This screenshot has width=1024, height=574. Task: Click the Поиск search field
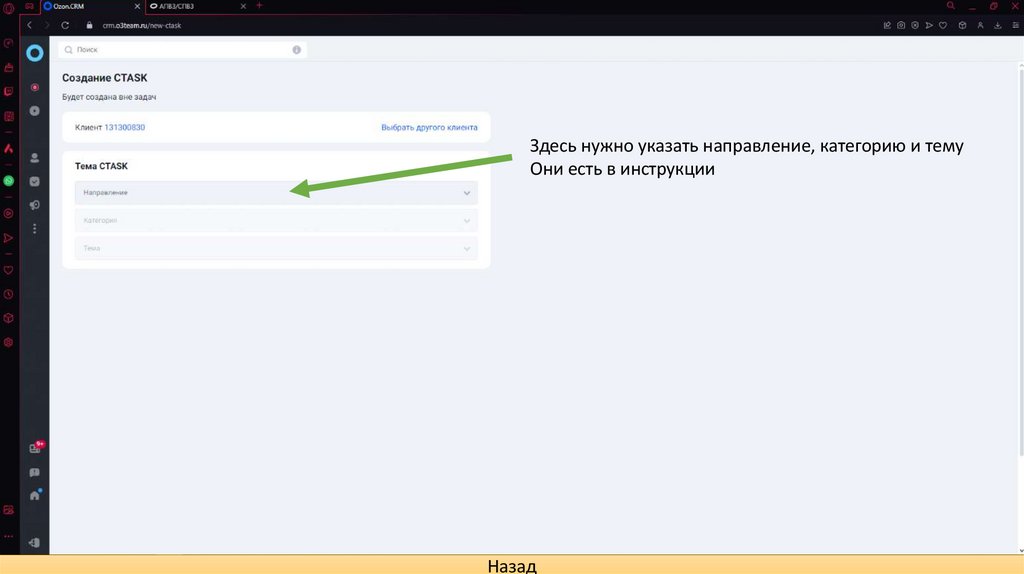point(182,50)
